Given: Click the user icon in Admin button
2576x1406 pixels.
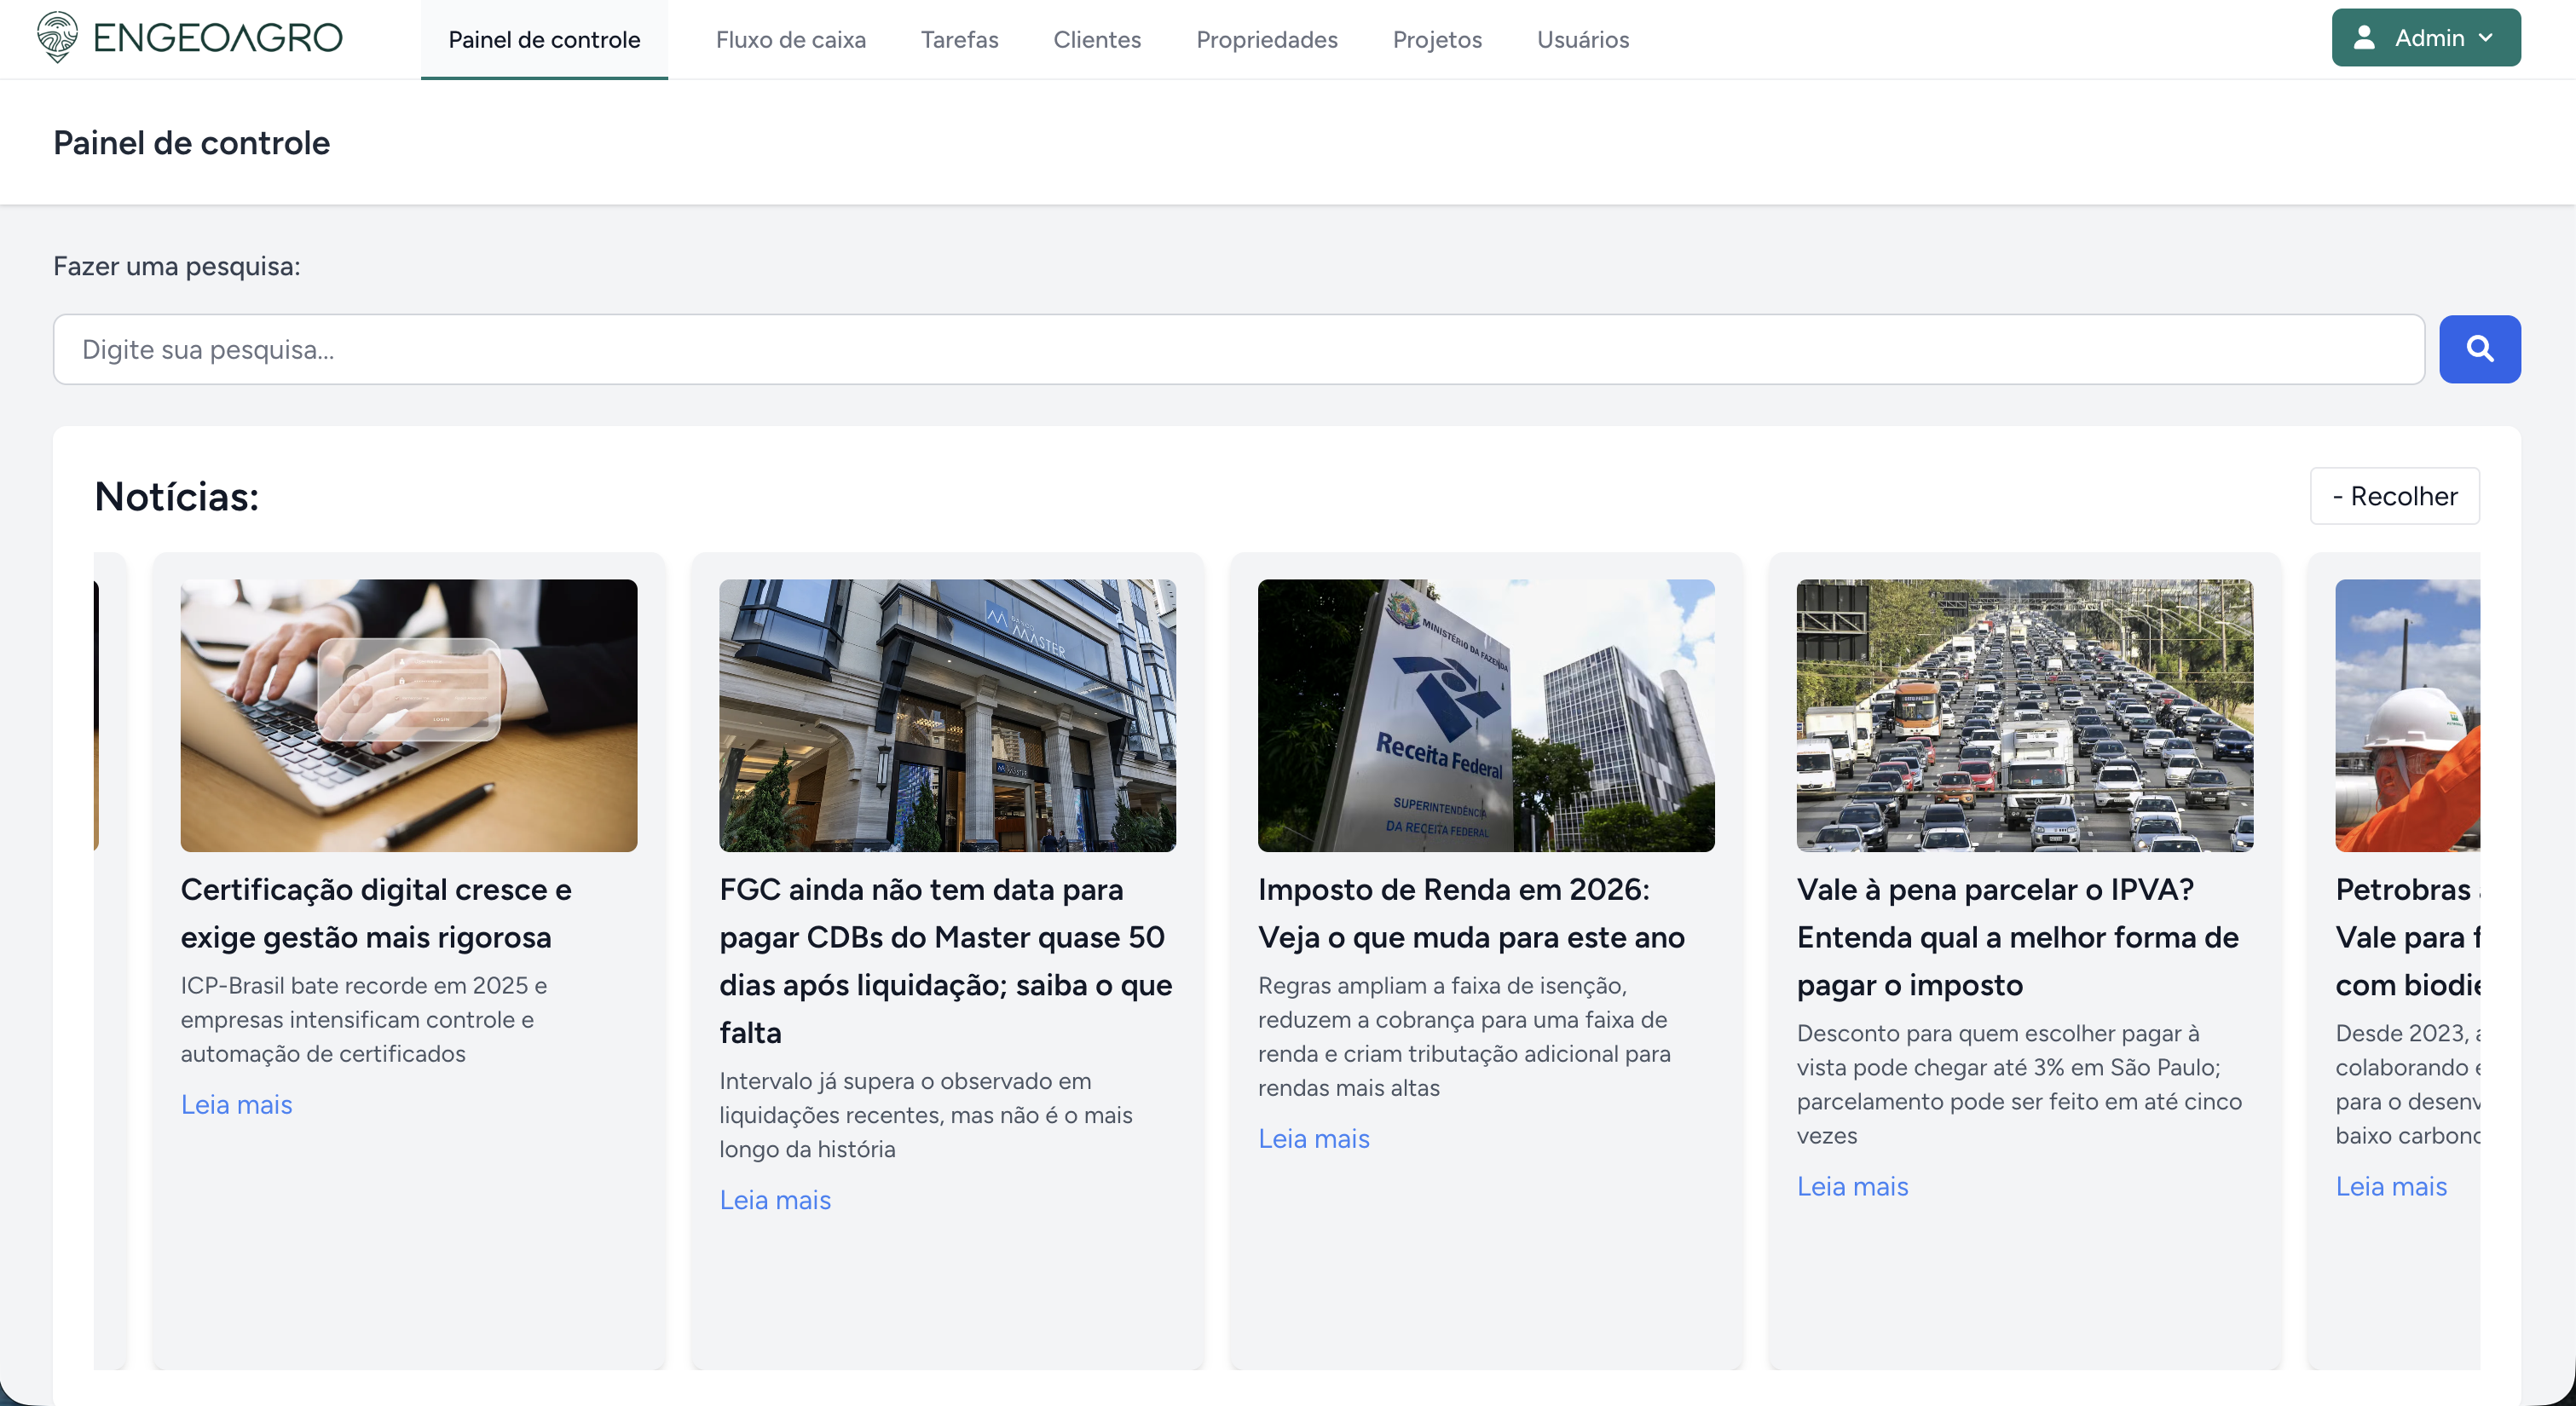Looking at the screenshot, I should (2364, 38).
